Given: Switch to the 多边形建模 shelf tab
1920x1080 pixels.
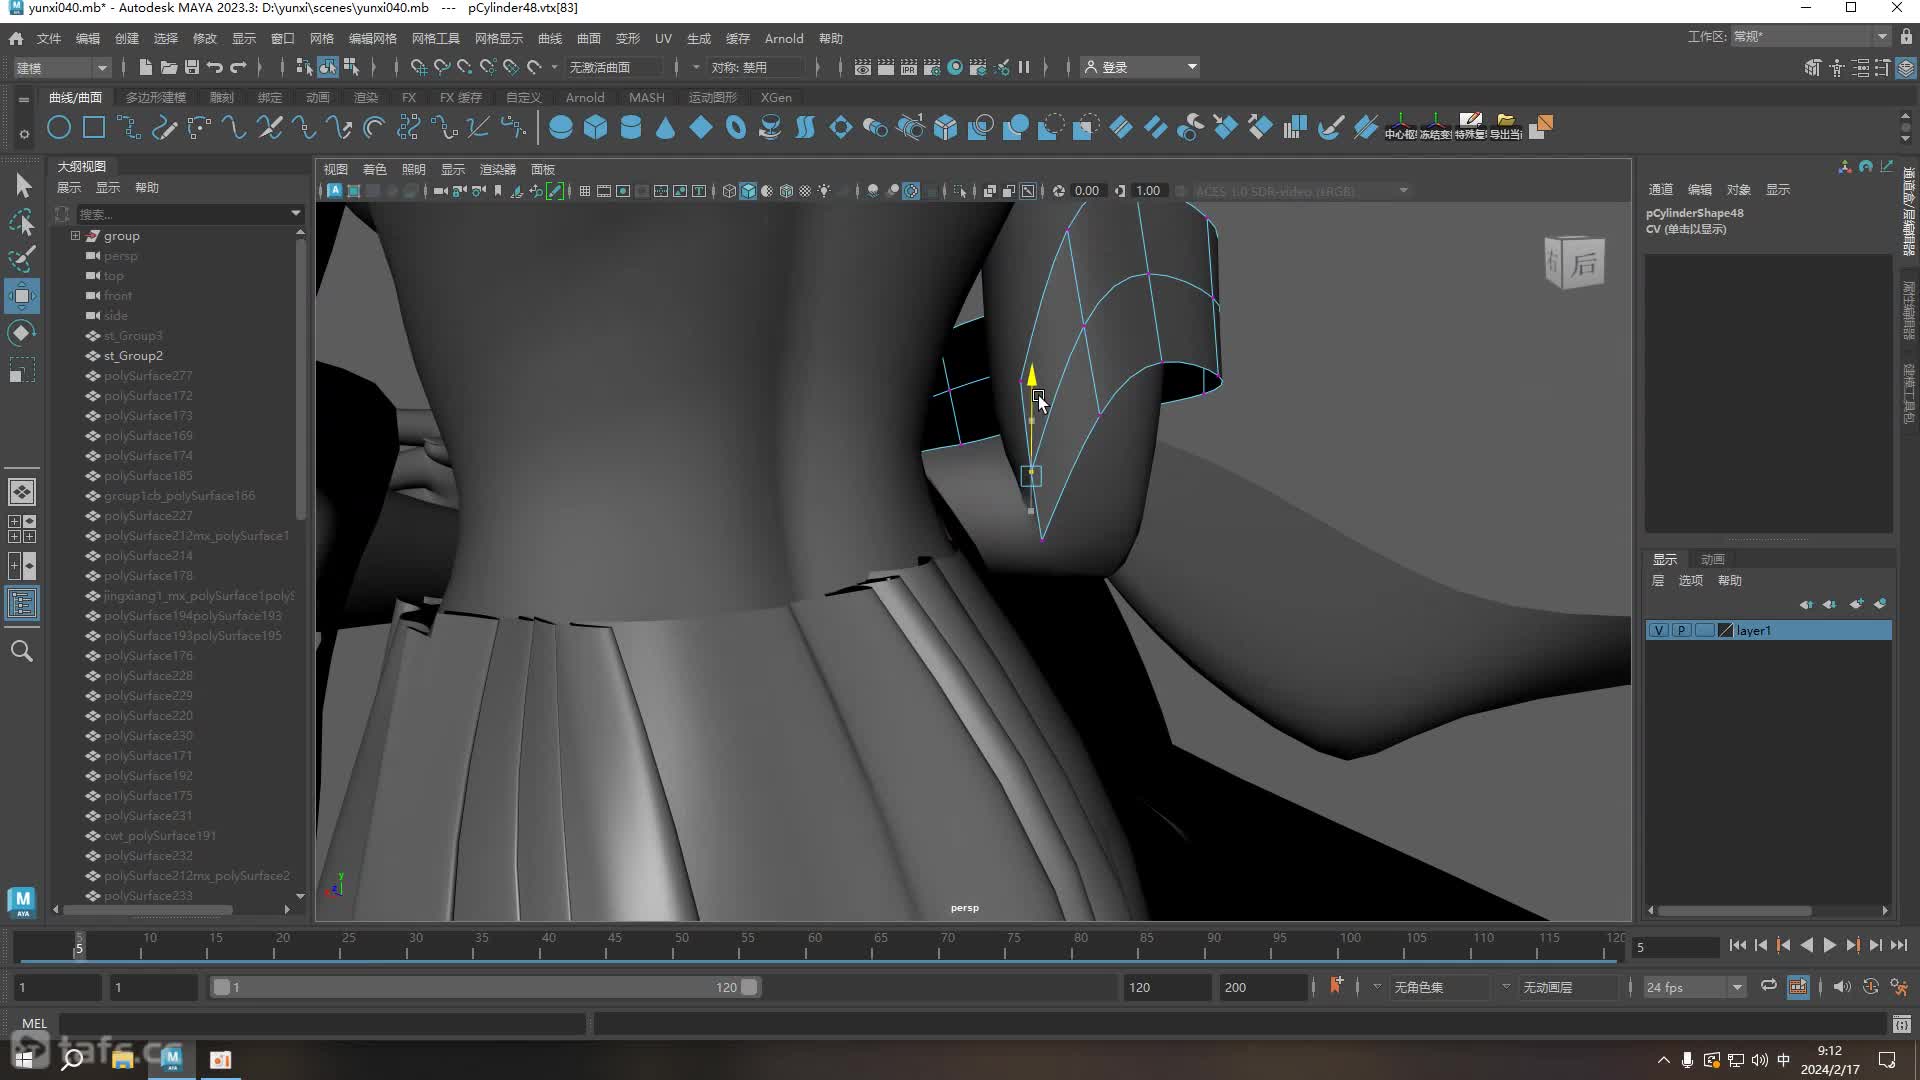Looking at the screenshot, I should pyautogui.click(x=156, y=97).
